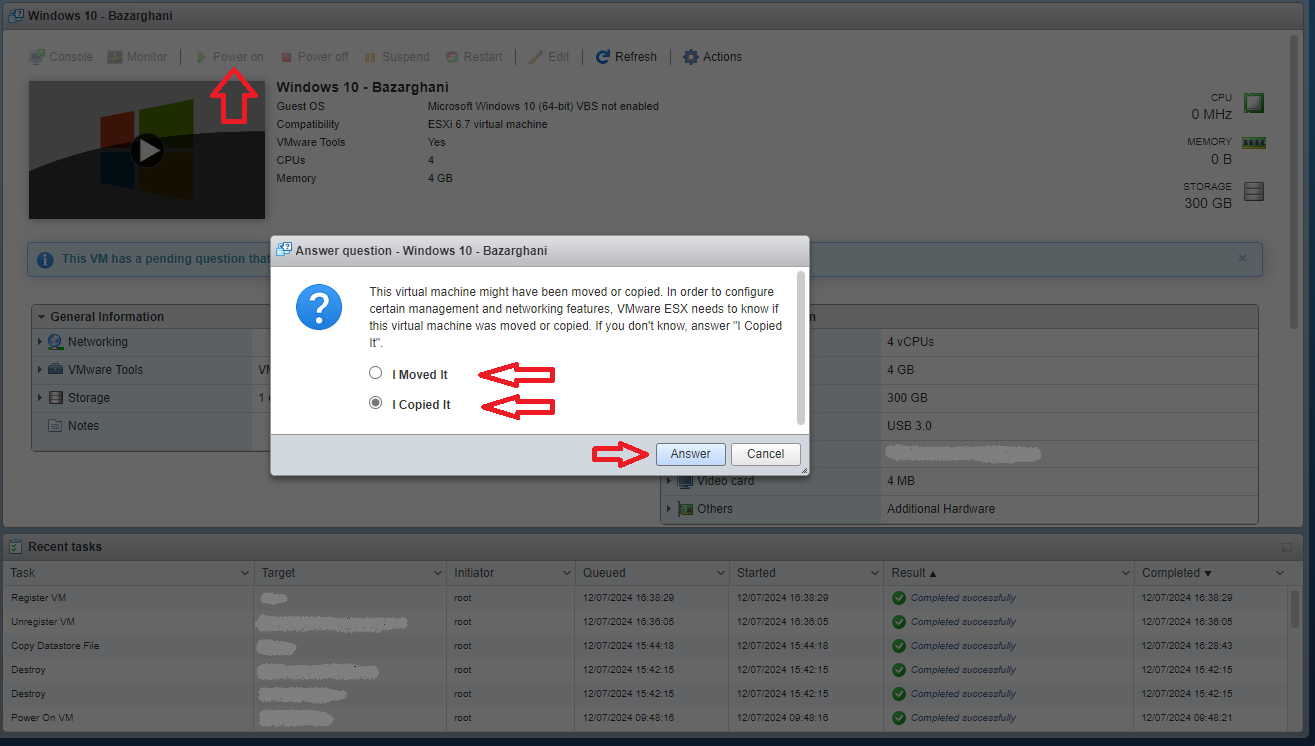This screenshot has width=1315, height=746.
Task: Click the Edit pencil toolbar button
Action: 549,57
